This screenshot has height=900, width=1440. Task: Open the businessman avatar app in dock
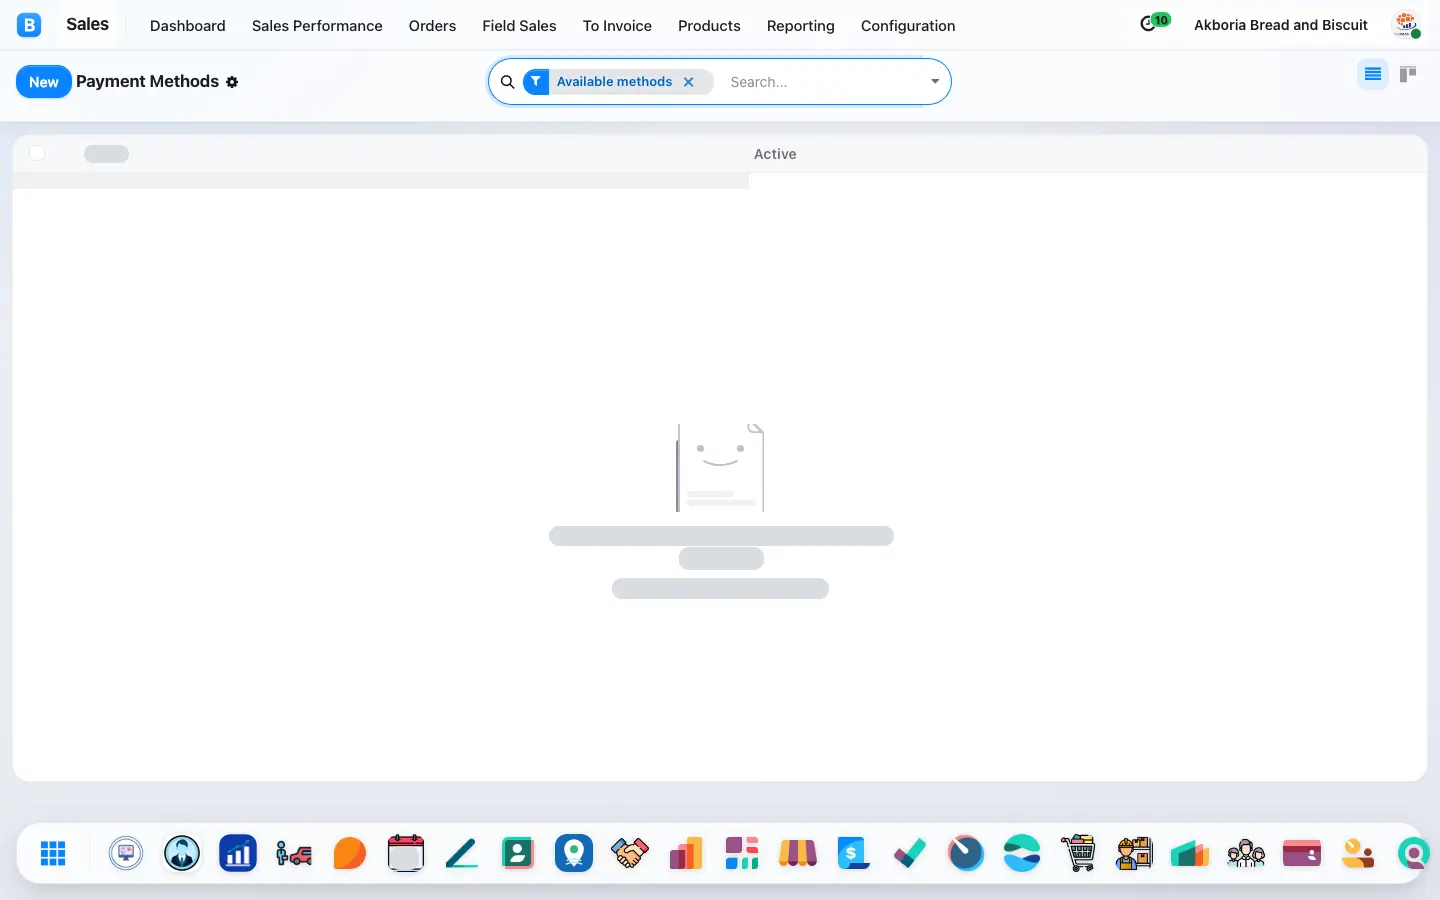coord(182,853)
